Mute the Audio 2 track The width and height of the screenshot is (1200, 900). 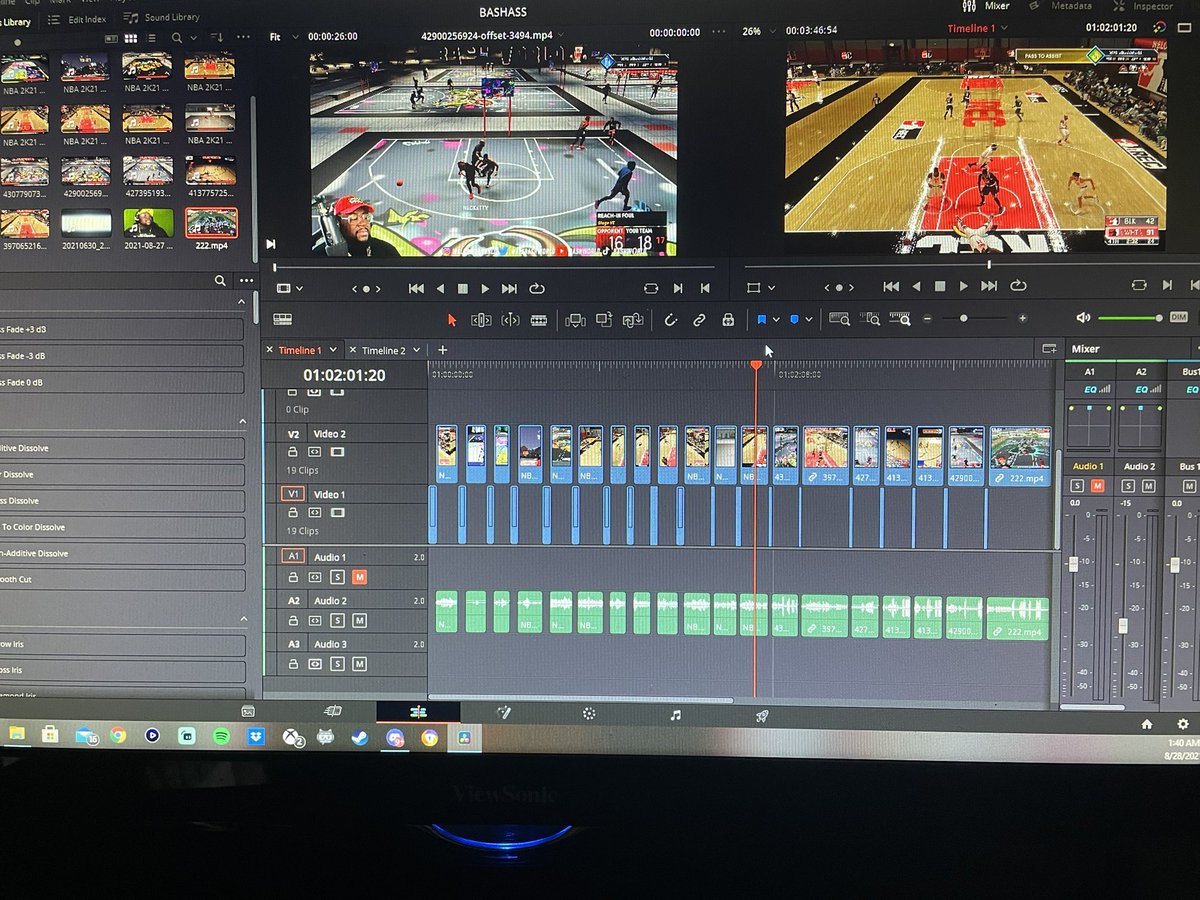click(360, 621)
